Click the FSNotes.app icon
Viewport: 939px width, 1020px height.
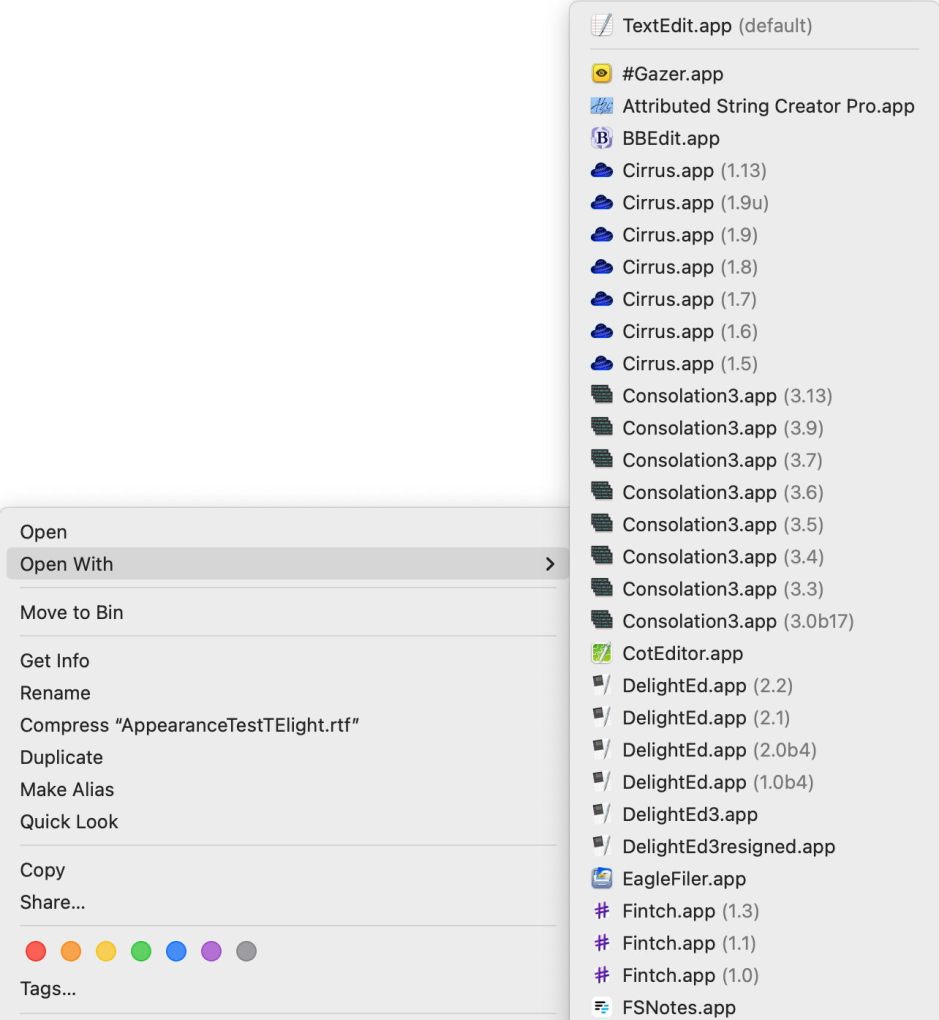pyautogui.click(x=601, y=1007)
